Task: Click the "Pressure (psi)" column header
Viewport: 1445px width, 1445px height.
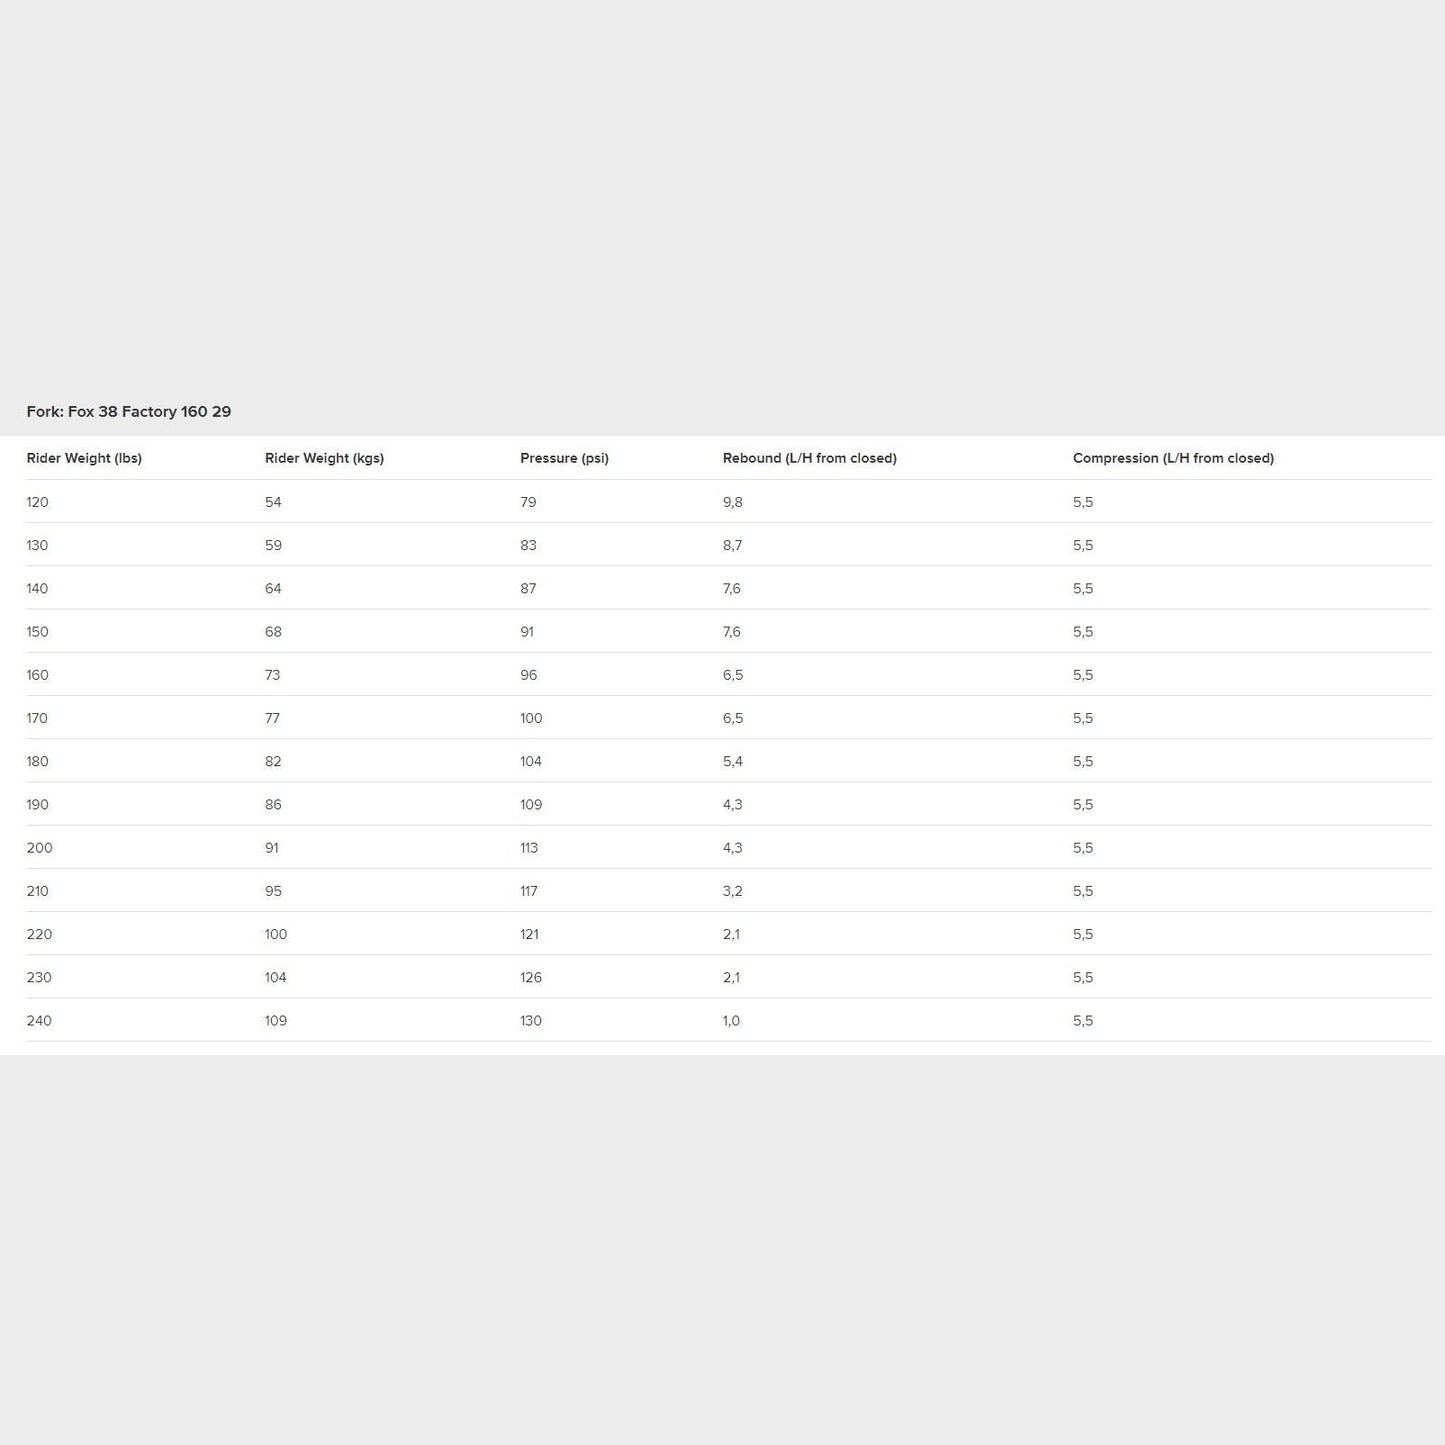Action: click(x=564, y=459)
